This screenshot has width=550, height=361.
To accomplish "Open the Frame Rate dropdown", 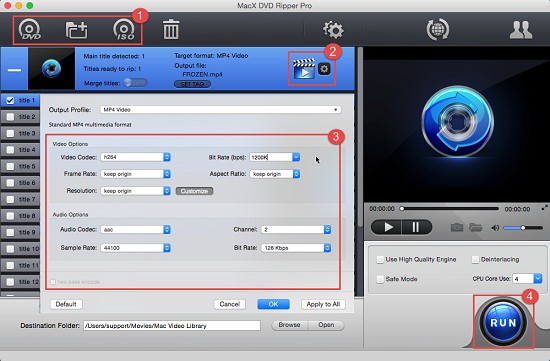I will 135,174.
